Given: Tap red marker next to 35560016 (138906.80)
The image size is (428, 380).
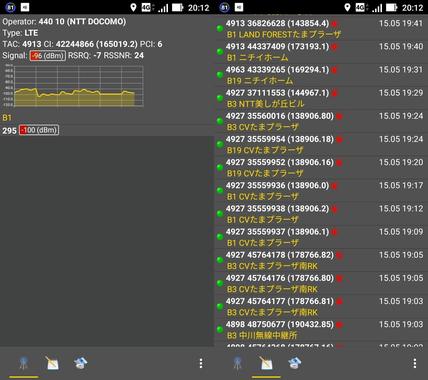Looking at the screenshot, I should 339,117.
